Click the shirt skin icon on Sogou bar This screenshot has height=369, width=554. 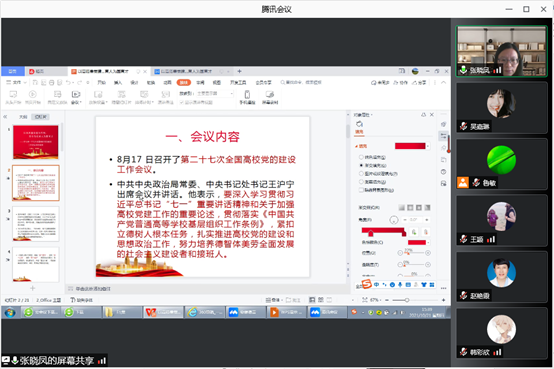424,285
